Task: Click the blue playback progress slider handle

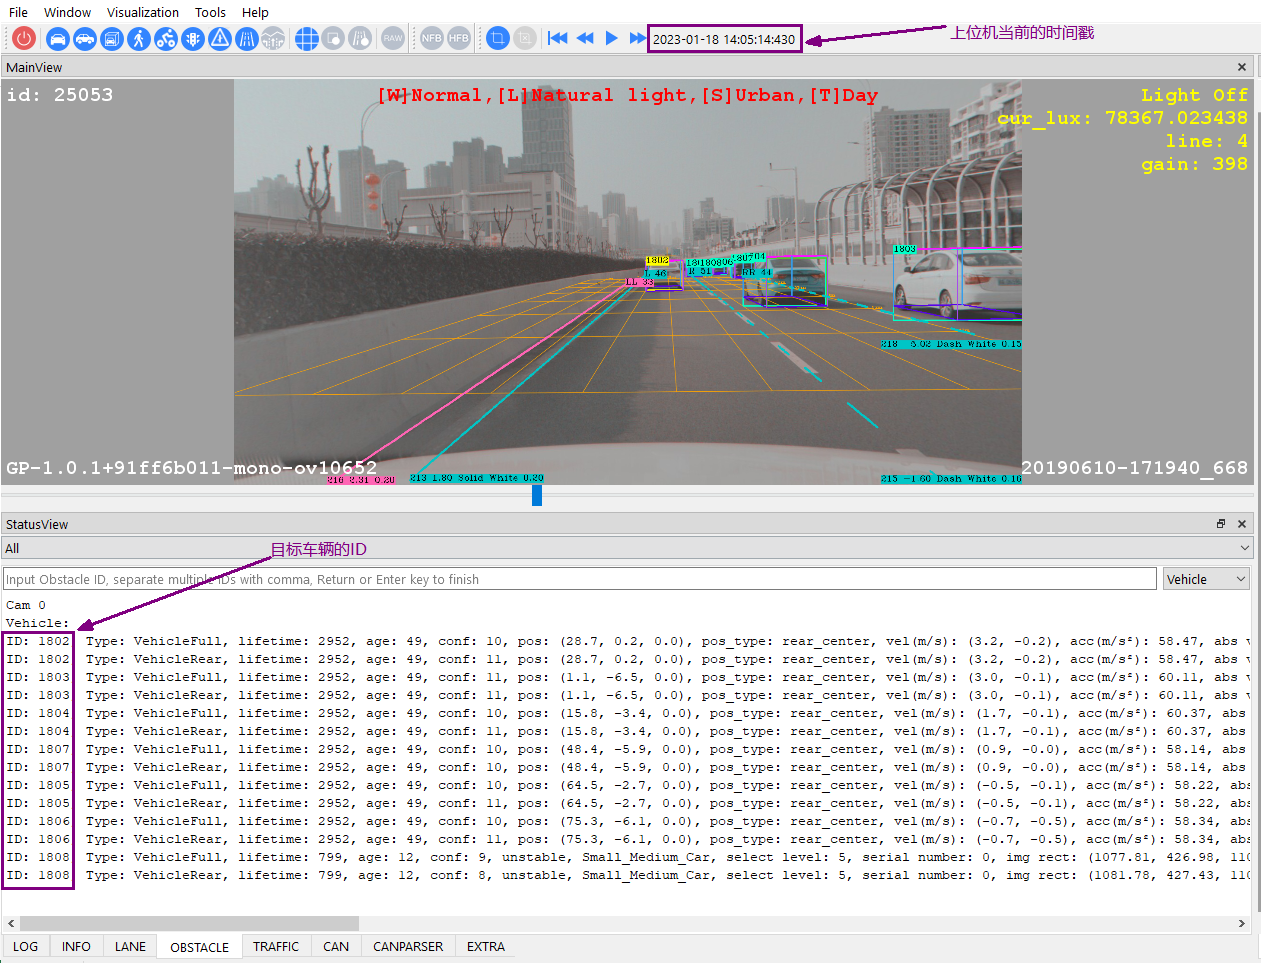Action: [537, 495]
